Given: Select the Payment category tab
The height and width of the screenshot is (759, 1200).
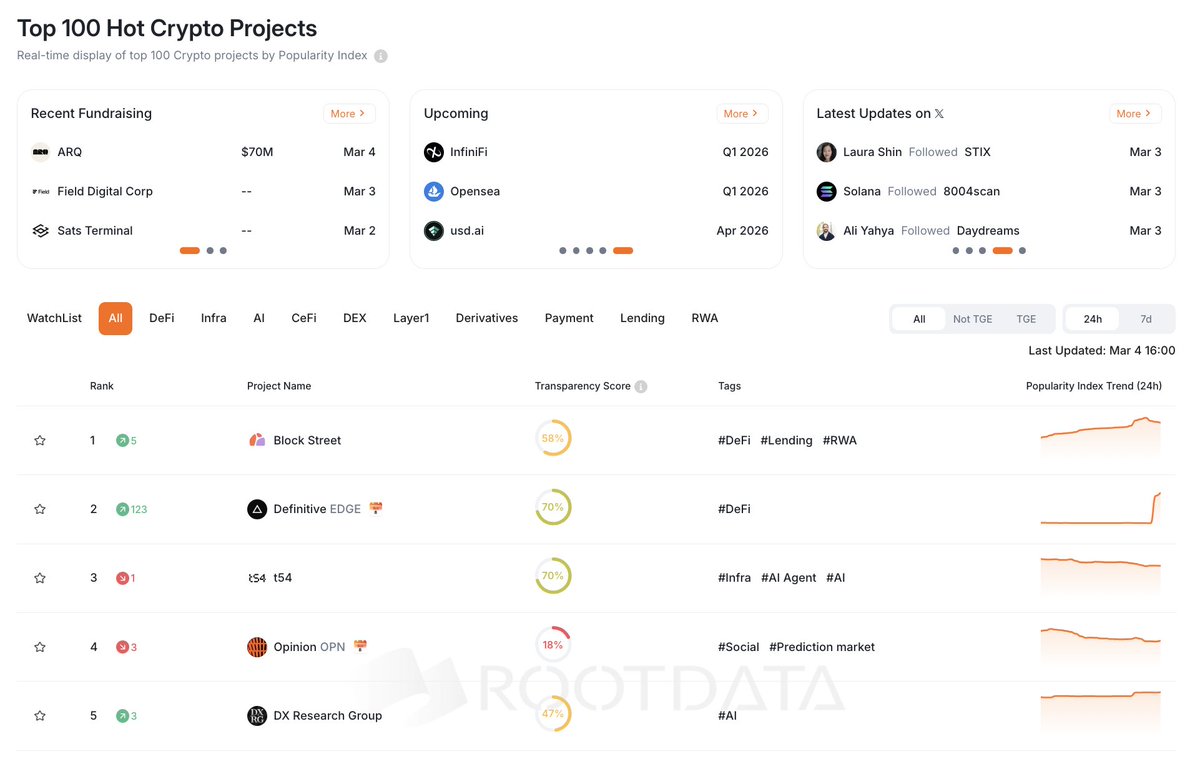Looking at the screenshot, I should 569,318.
